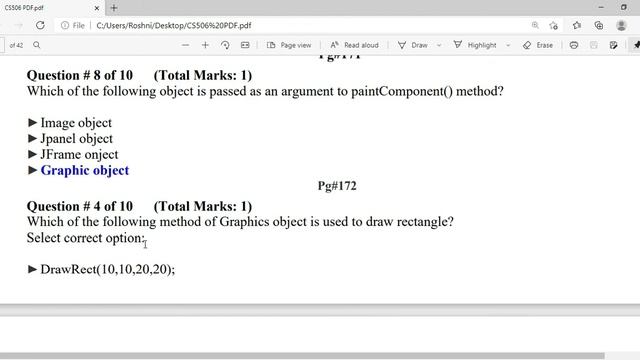This screenshot has height=360, width=640.
Task: Click the 'Graphic object' answer text
Action: point(84,170)
